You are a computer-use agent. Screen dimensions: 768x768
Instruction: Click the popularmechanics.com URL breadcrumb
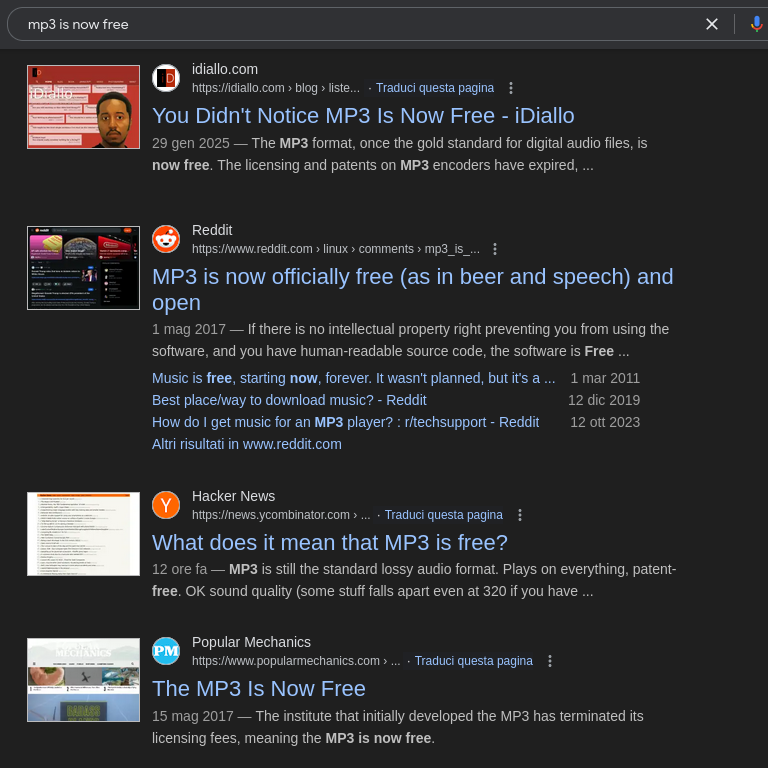pyautogui.click(x=296, y=661)
